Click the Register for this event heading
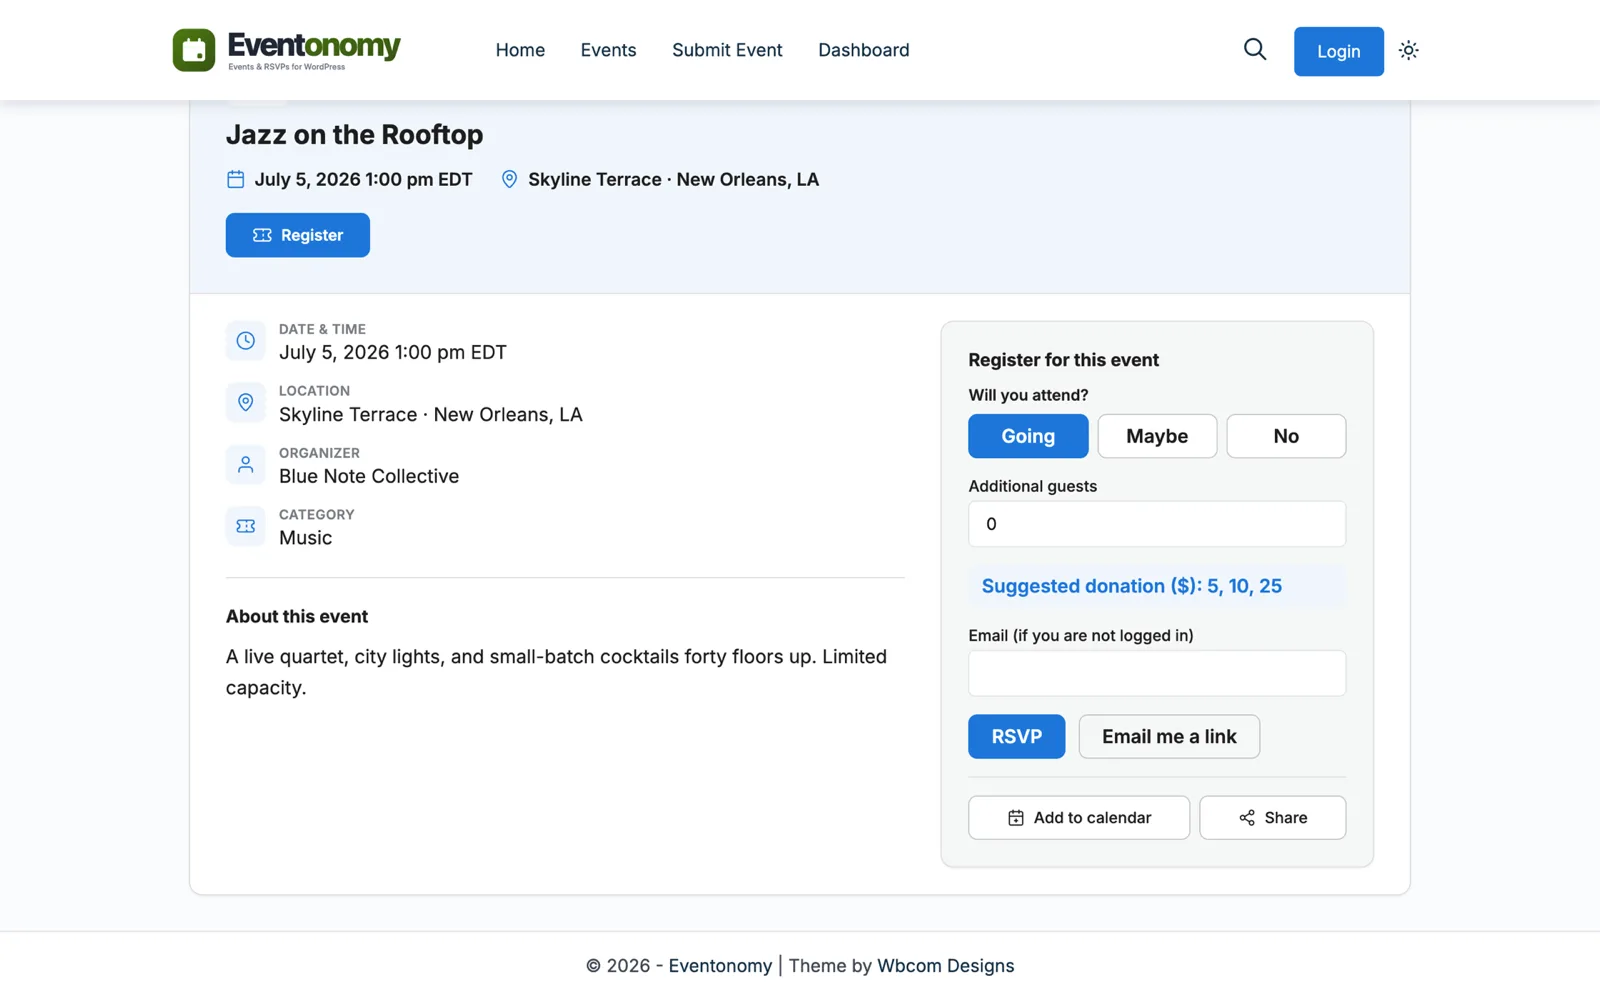Viewport: 1600px width, 1000px height. tap(1063, 360)
